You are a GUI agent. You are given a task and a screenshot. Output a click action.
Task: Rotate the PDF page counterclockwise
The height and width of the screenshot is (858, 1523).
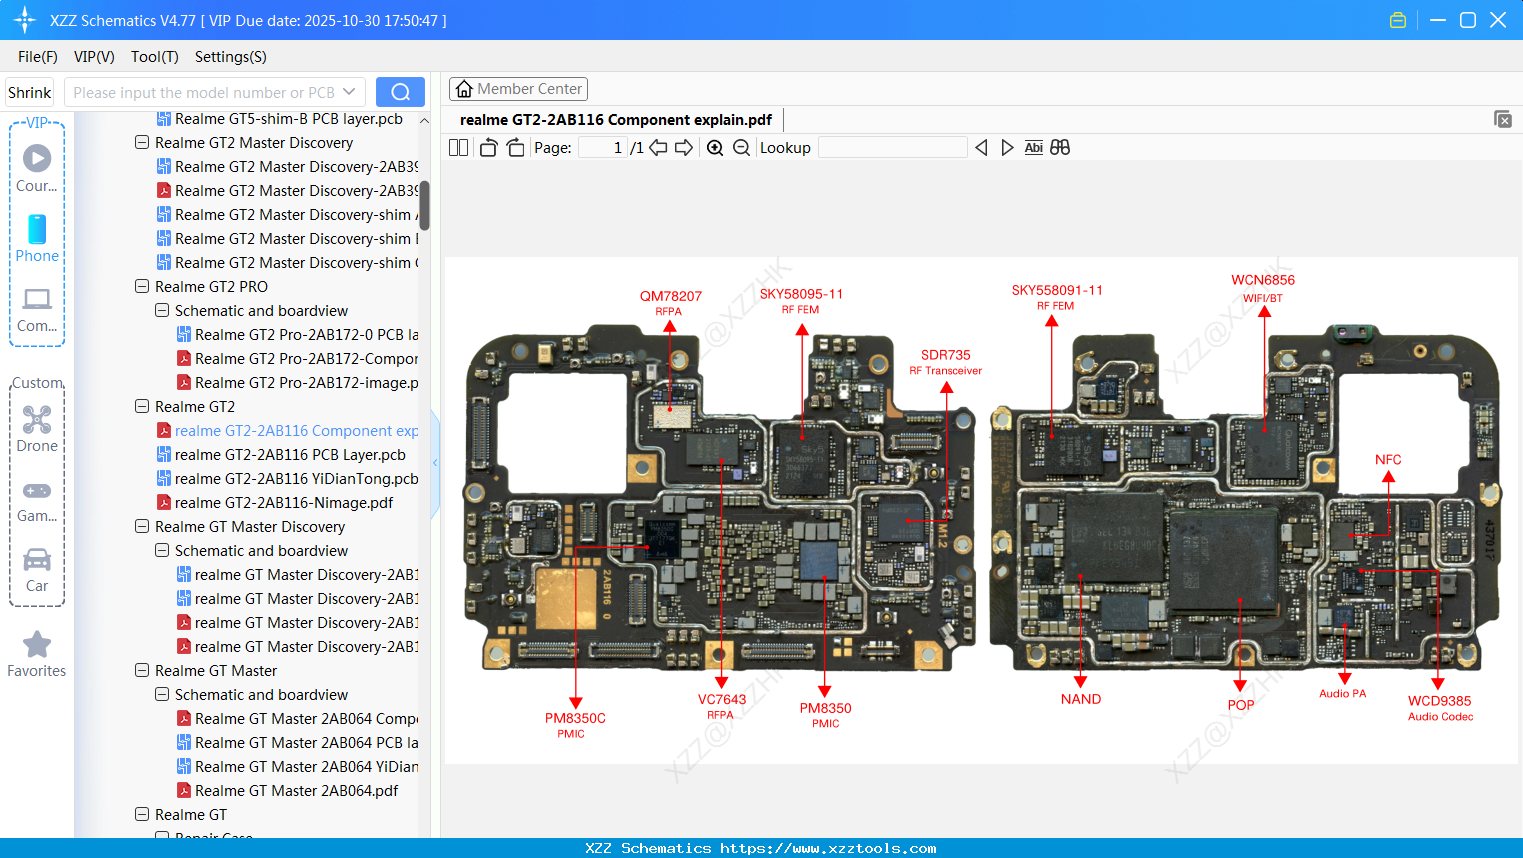click(487, 147)
